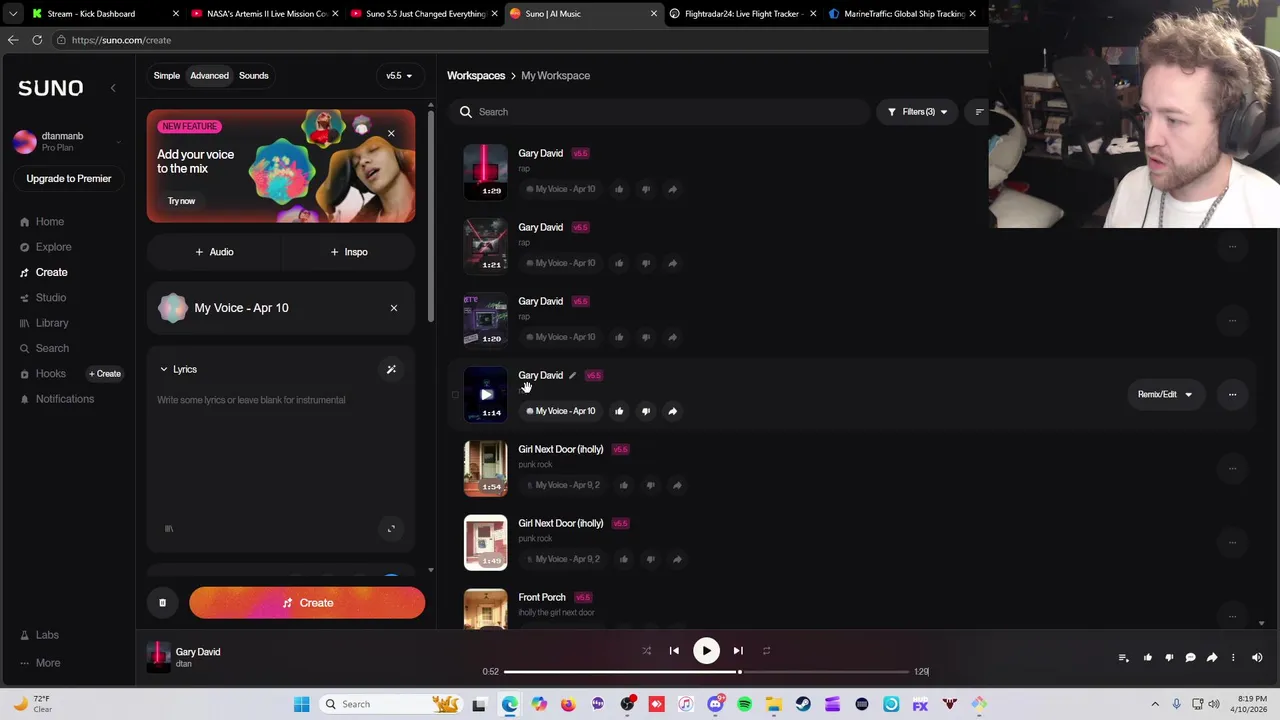Click Upgrade to Premier button
This screenshot has width=1280, height=720.
pos(69,179)
